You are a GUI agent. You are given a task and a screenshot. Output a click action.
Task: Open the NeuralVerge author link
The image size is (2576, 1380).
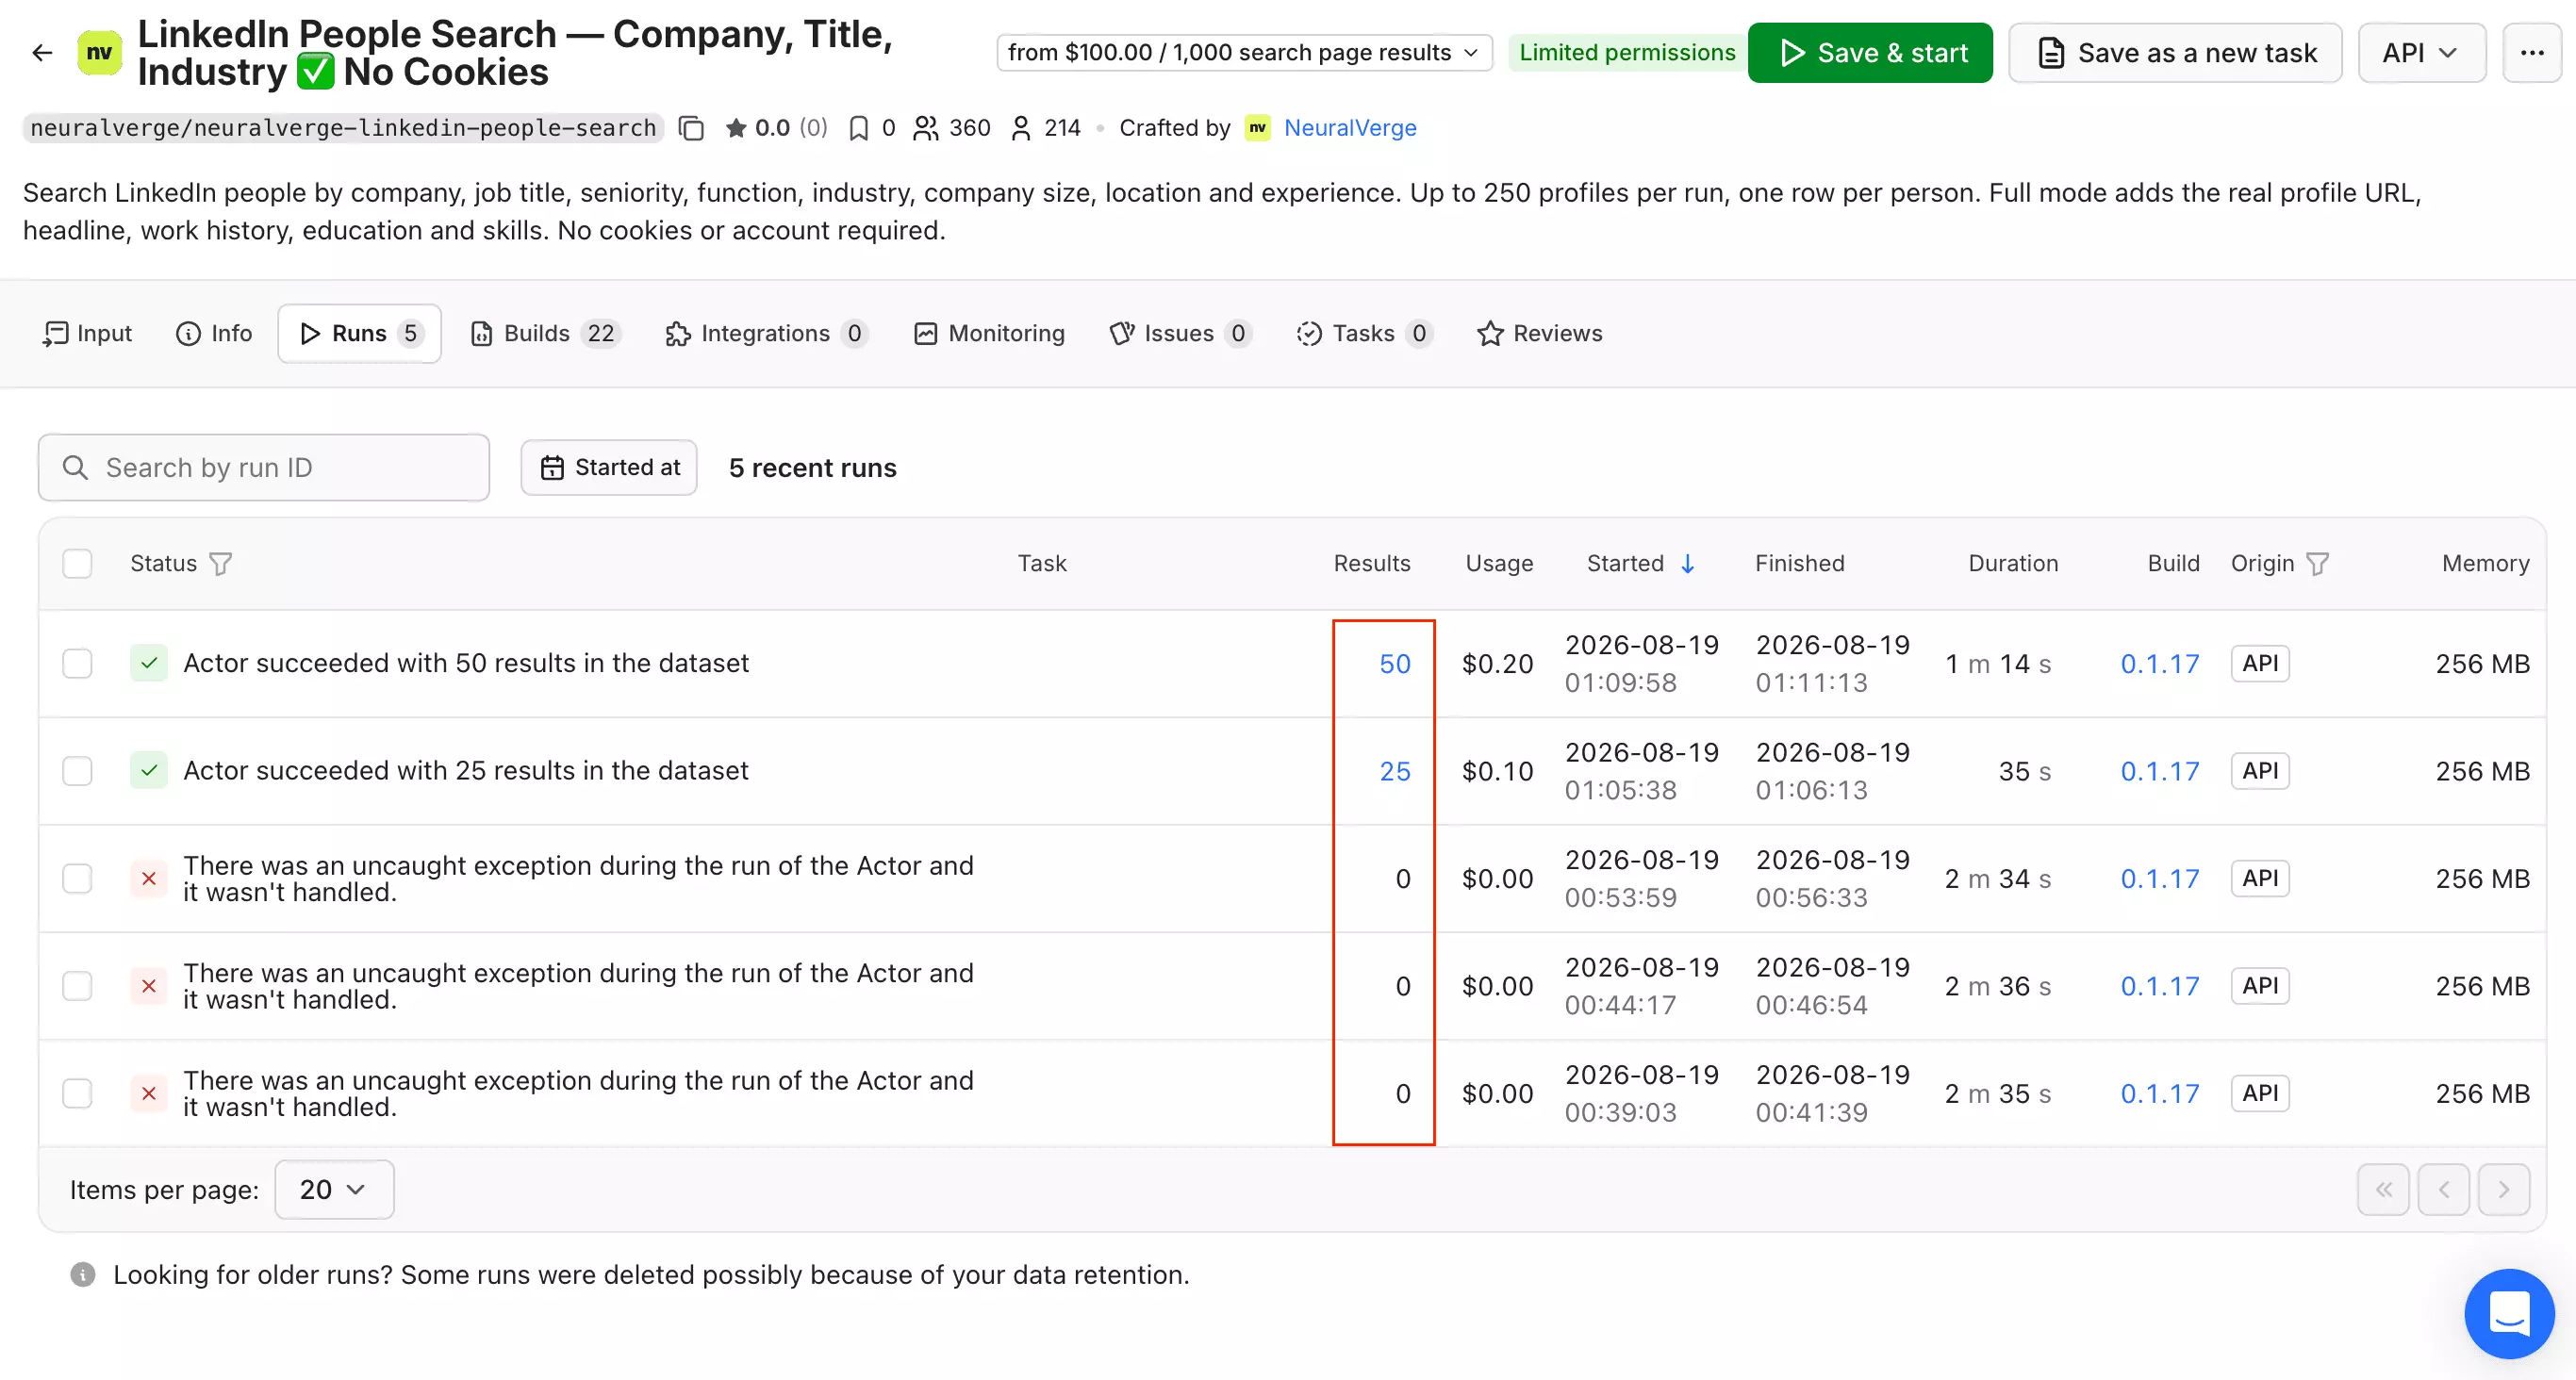[1350, 128]
